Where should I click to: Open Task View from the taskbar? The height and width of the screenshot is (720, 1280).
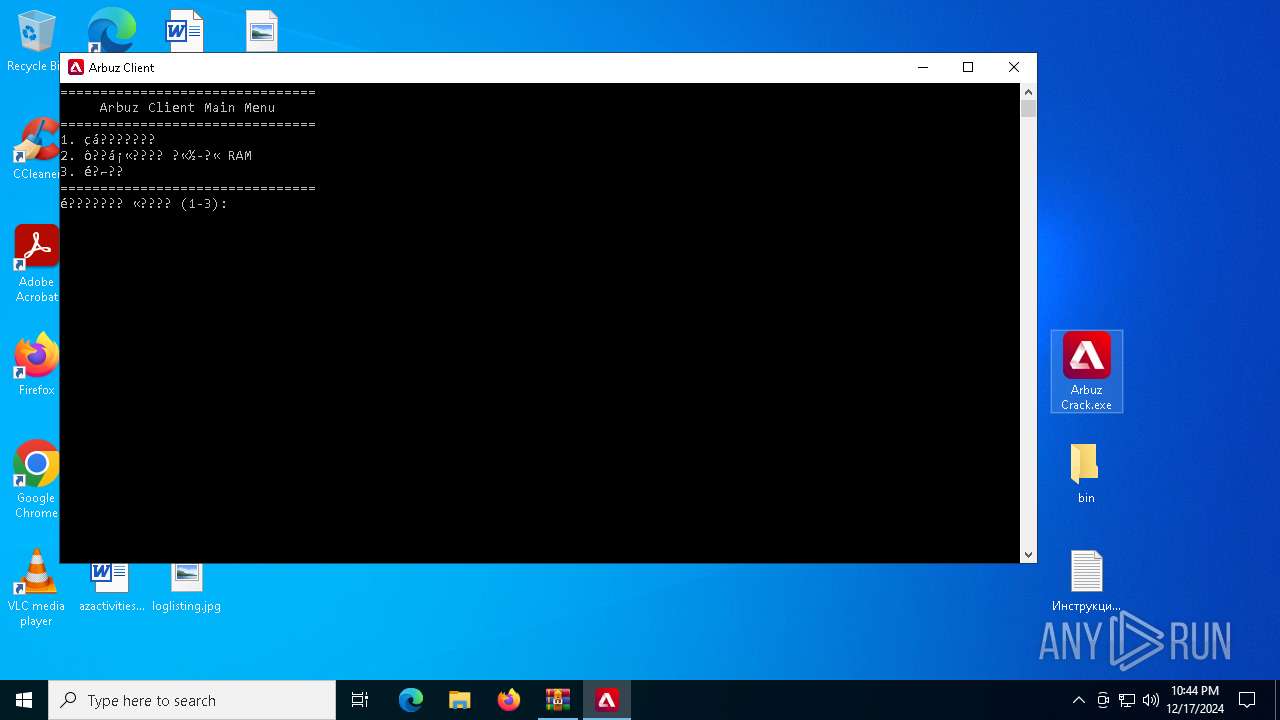360,700
